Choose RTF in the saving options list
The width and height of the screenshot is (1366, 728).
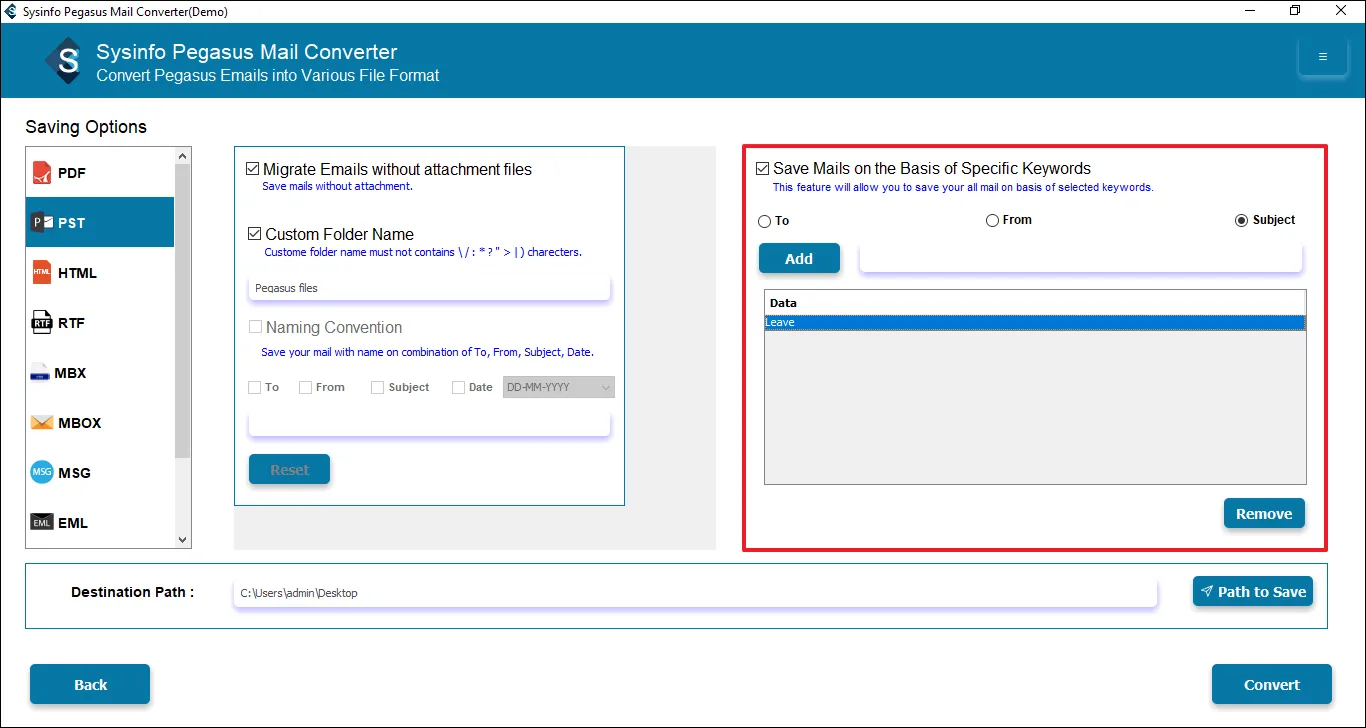[x=100, y=323]
